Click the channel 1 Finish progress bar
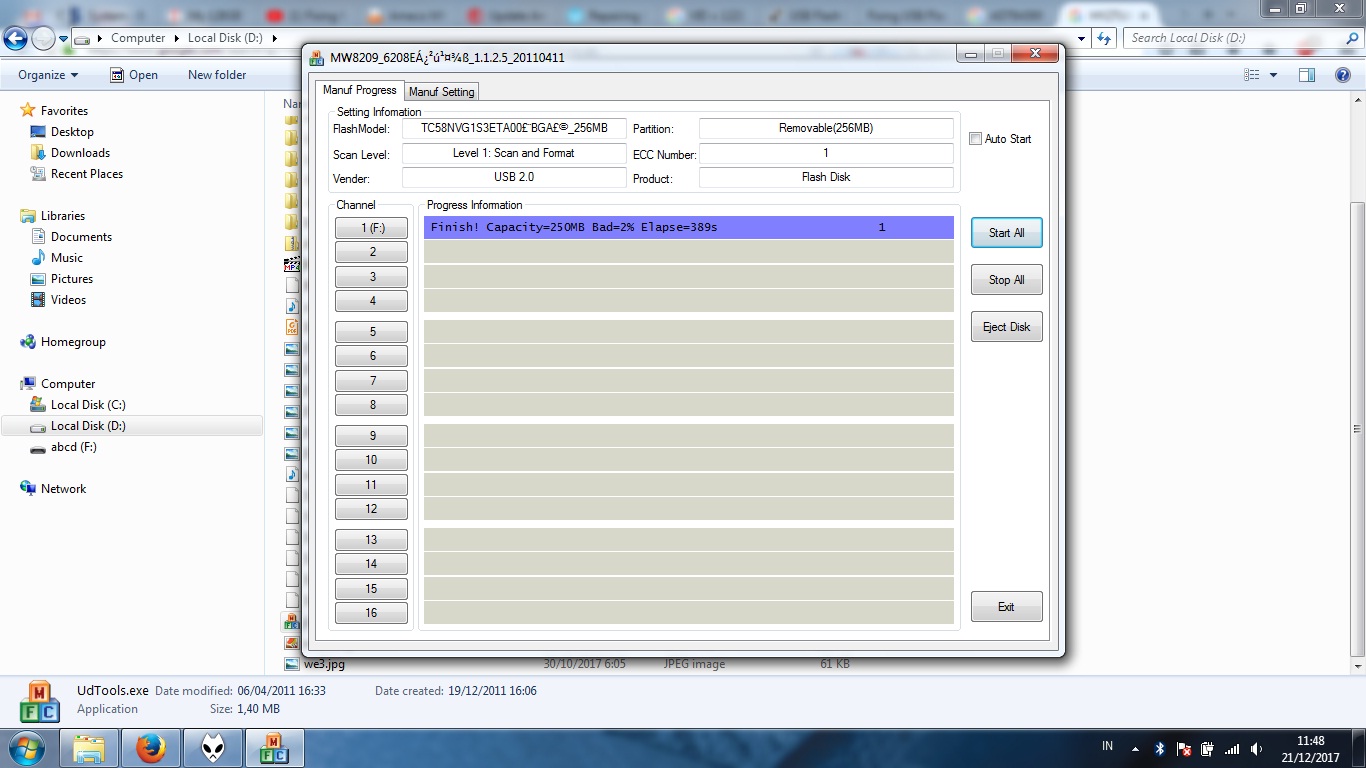The width and height of the screenshot is (1366, 768). coord(688,227)
